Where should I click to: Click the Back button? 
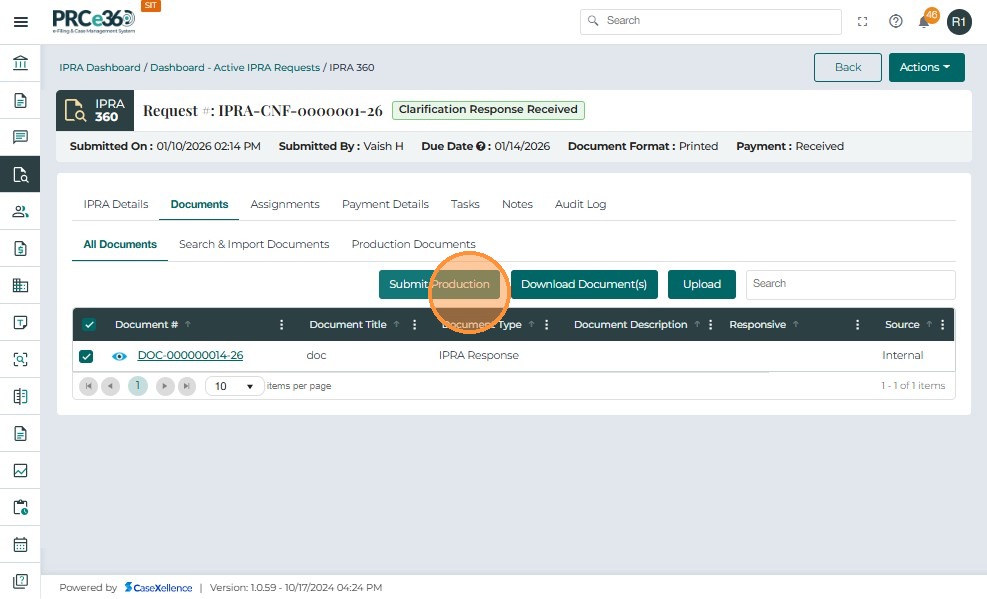click(848, 67)
